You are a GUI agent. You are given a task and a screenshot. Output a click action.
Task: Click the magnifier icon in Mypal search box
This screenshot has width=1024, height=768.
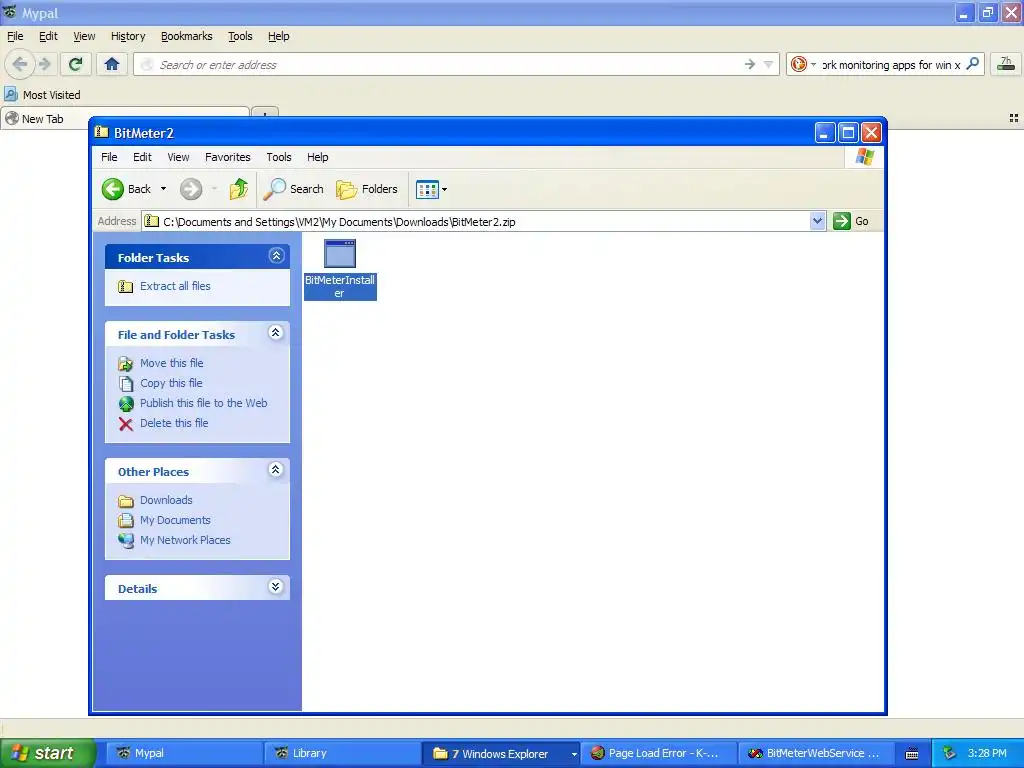972,64
